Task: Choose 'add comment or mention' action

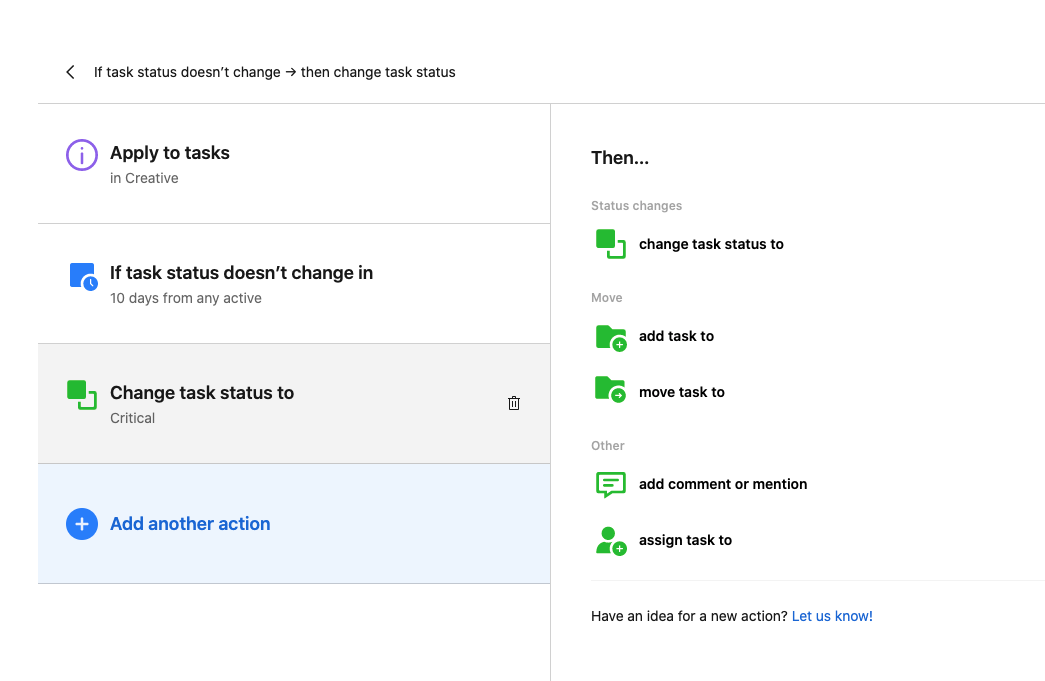Action: [x=723, y=484]
